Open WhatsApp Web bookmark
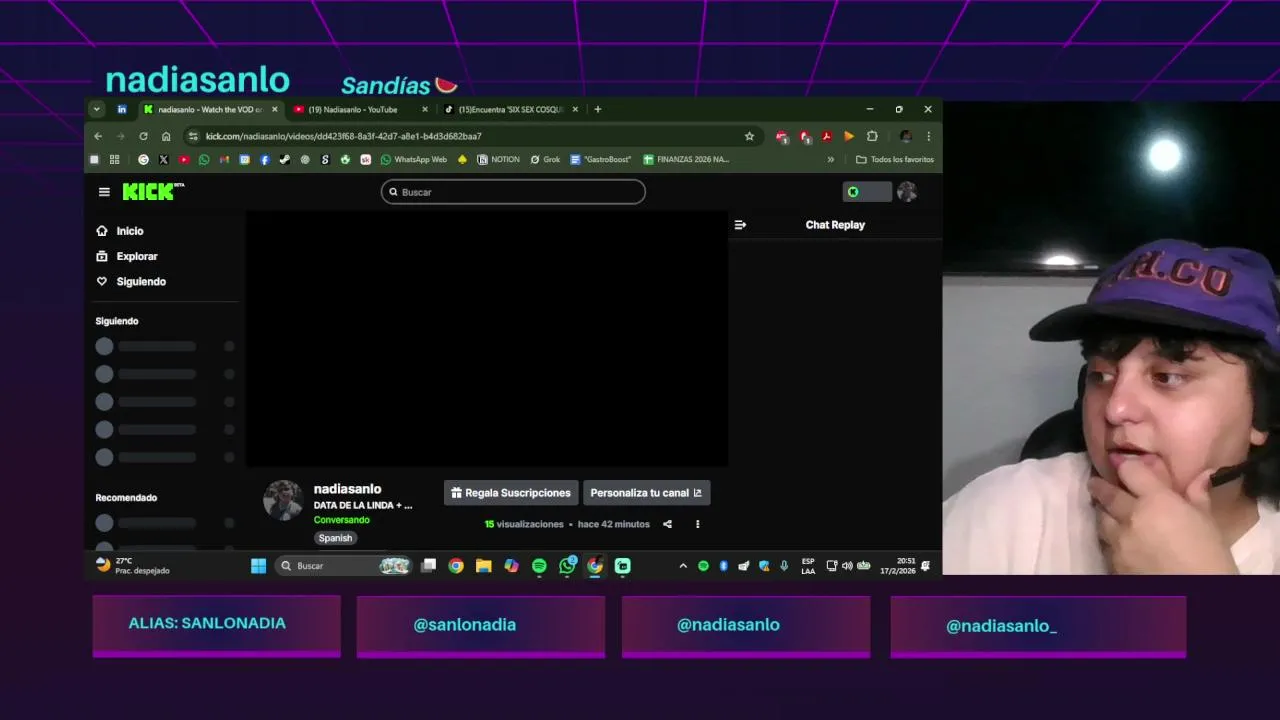Viewport: 1280px width, 720px height. 414,159
